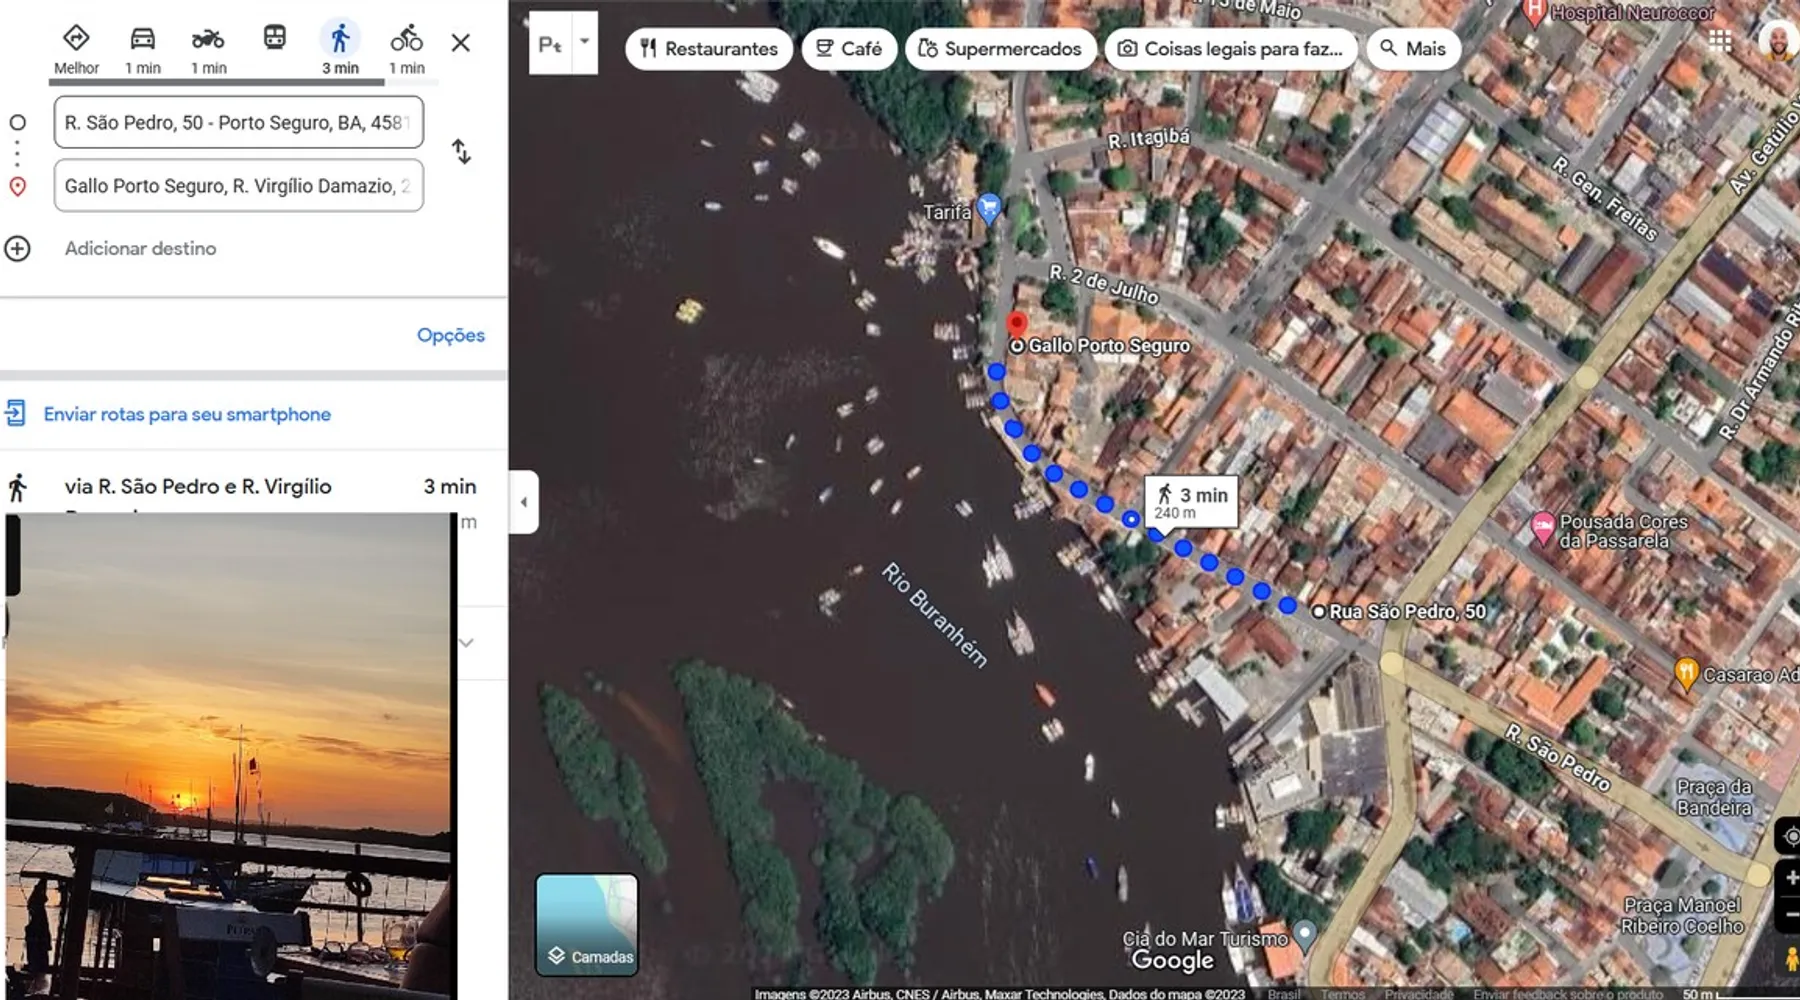Choose the public transit mode icon

[x=274, y=39]
